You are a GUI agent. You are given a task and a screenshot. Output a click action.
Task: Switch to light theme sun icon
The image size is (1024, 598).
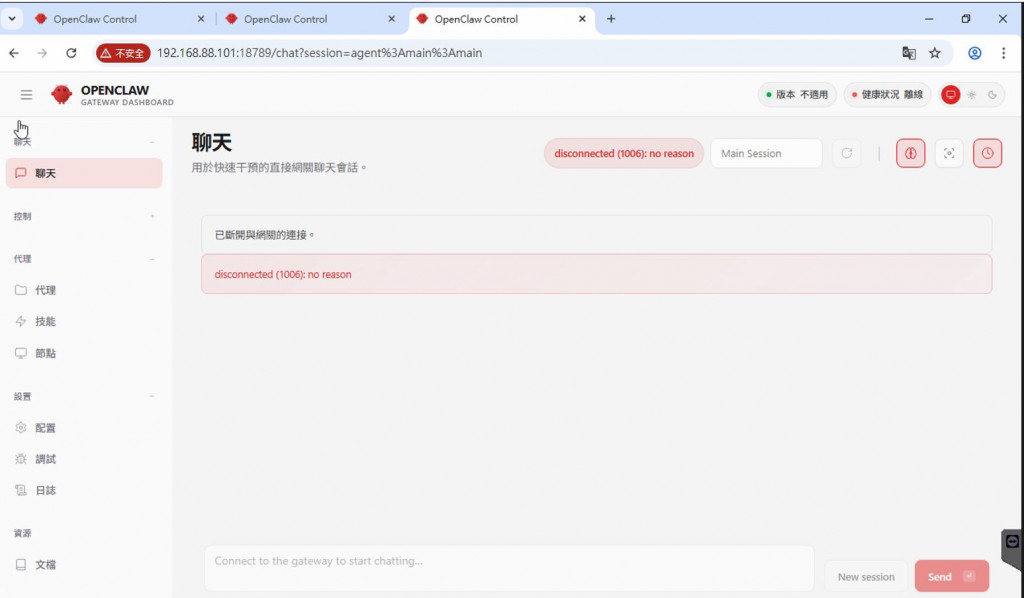click(972, 95)
